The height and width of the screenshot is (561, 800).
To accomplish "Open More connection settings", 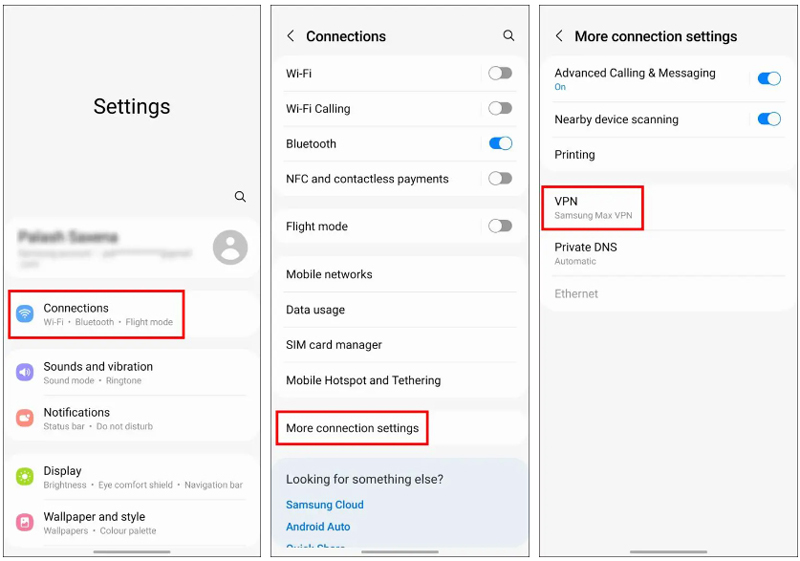I will [352, 428].
